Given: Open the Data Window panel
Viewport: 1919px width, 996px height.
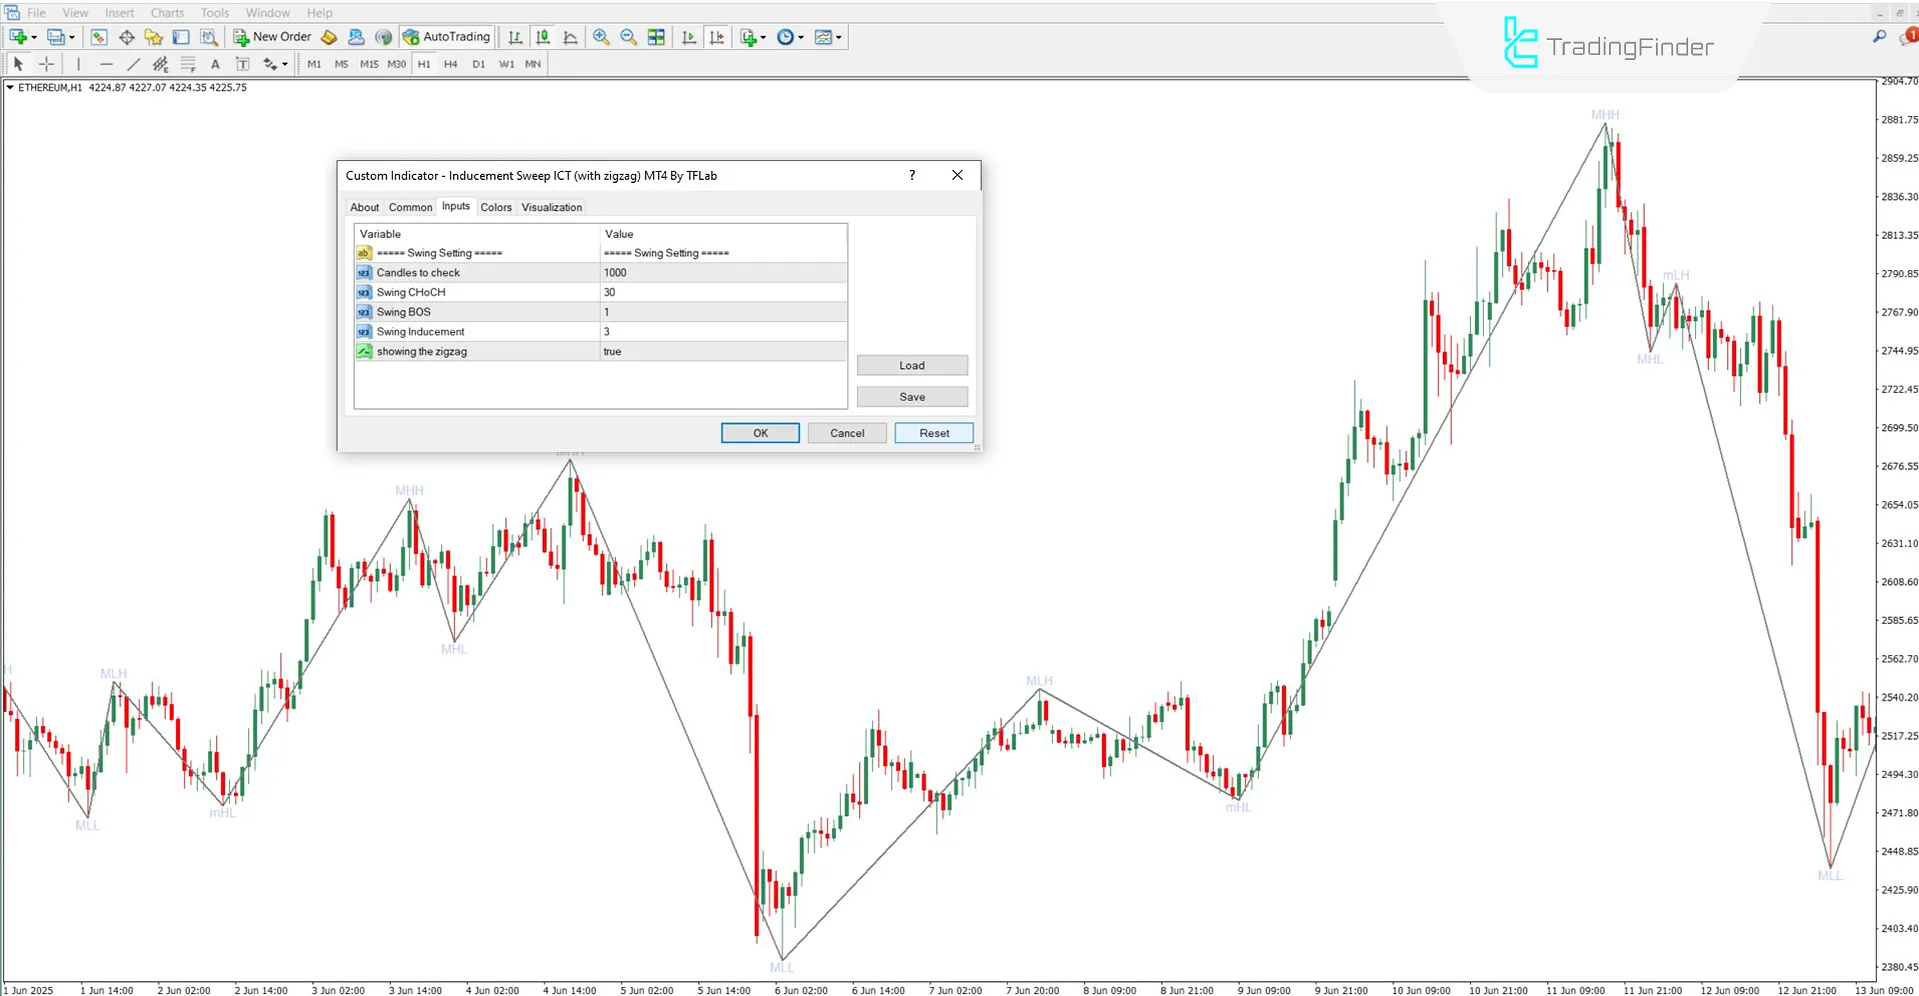Looking at the screenshot, I should (x=126, y=37).
